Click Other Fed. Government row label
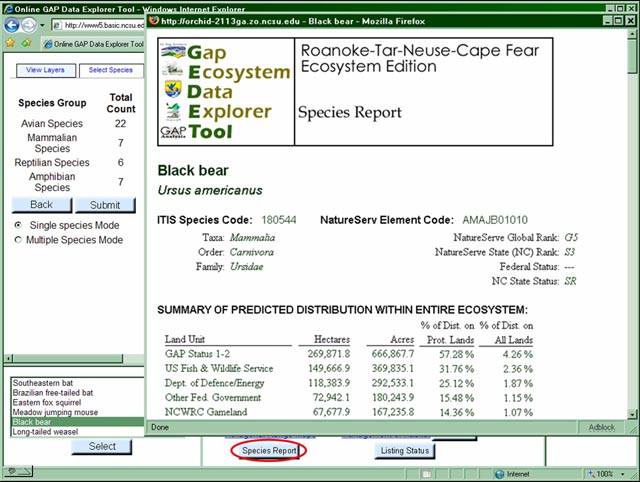The height and width of the screenshot is (482, 640). pos(213,397)
